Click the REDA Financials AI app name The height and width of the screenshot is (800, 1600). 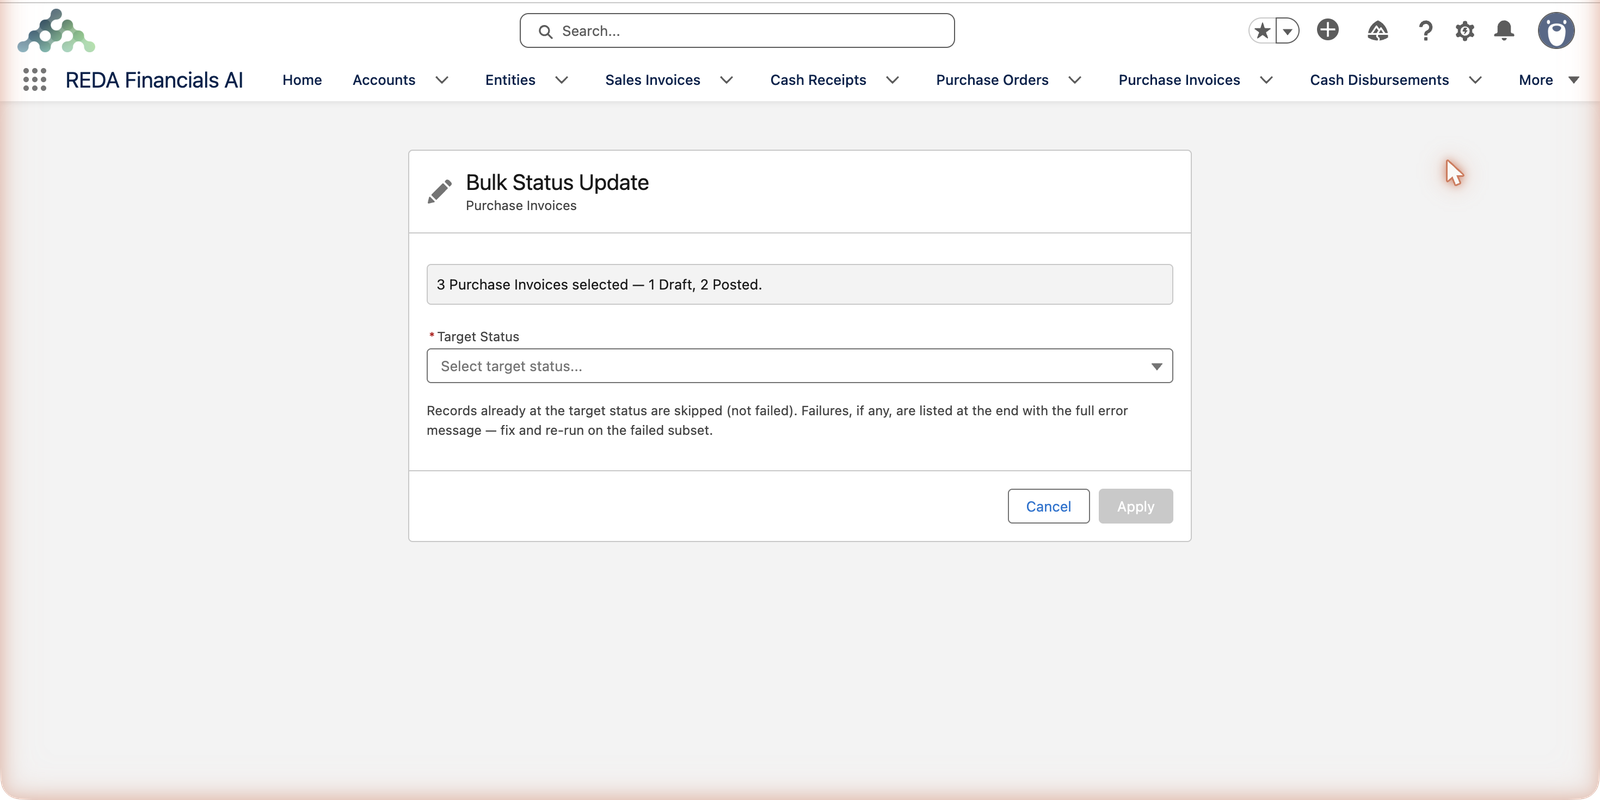[154, 80]
